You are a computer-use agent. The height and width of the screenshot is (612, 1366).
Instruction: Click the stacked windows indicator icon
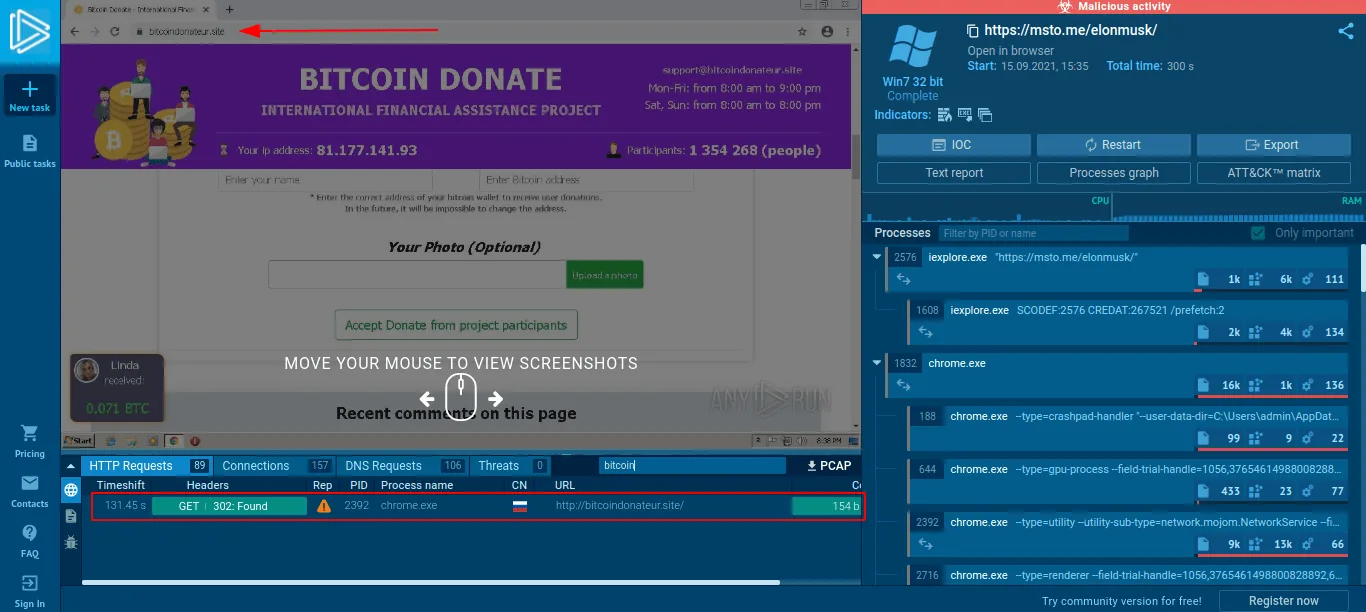[x=985, y=115]
